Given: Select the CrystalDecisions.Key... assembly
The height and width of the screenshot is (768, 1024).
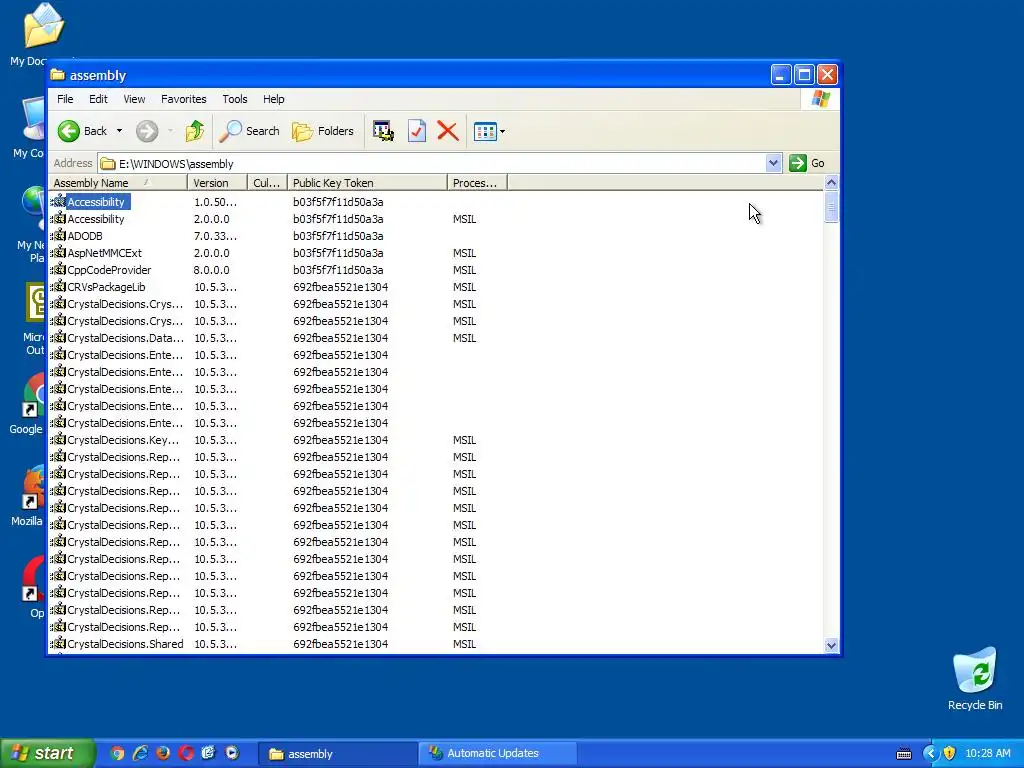Looking at the screenshot, I should point(123,440).
